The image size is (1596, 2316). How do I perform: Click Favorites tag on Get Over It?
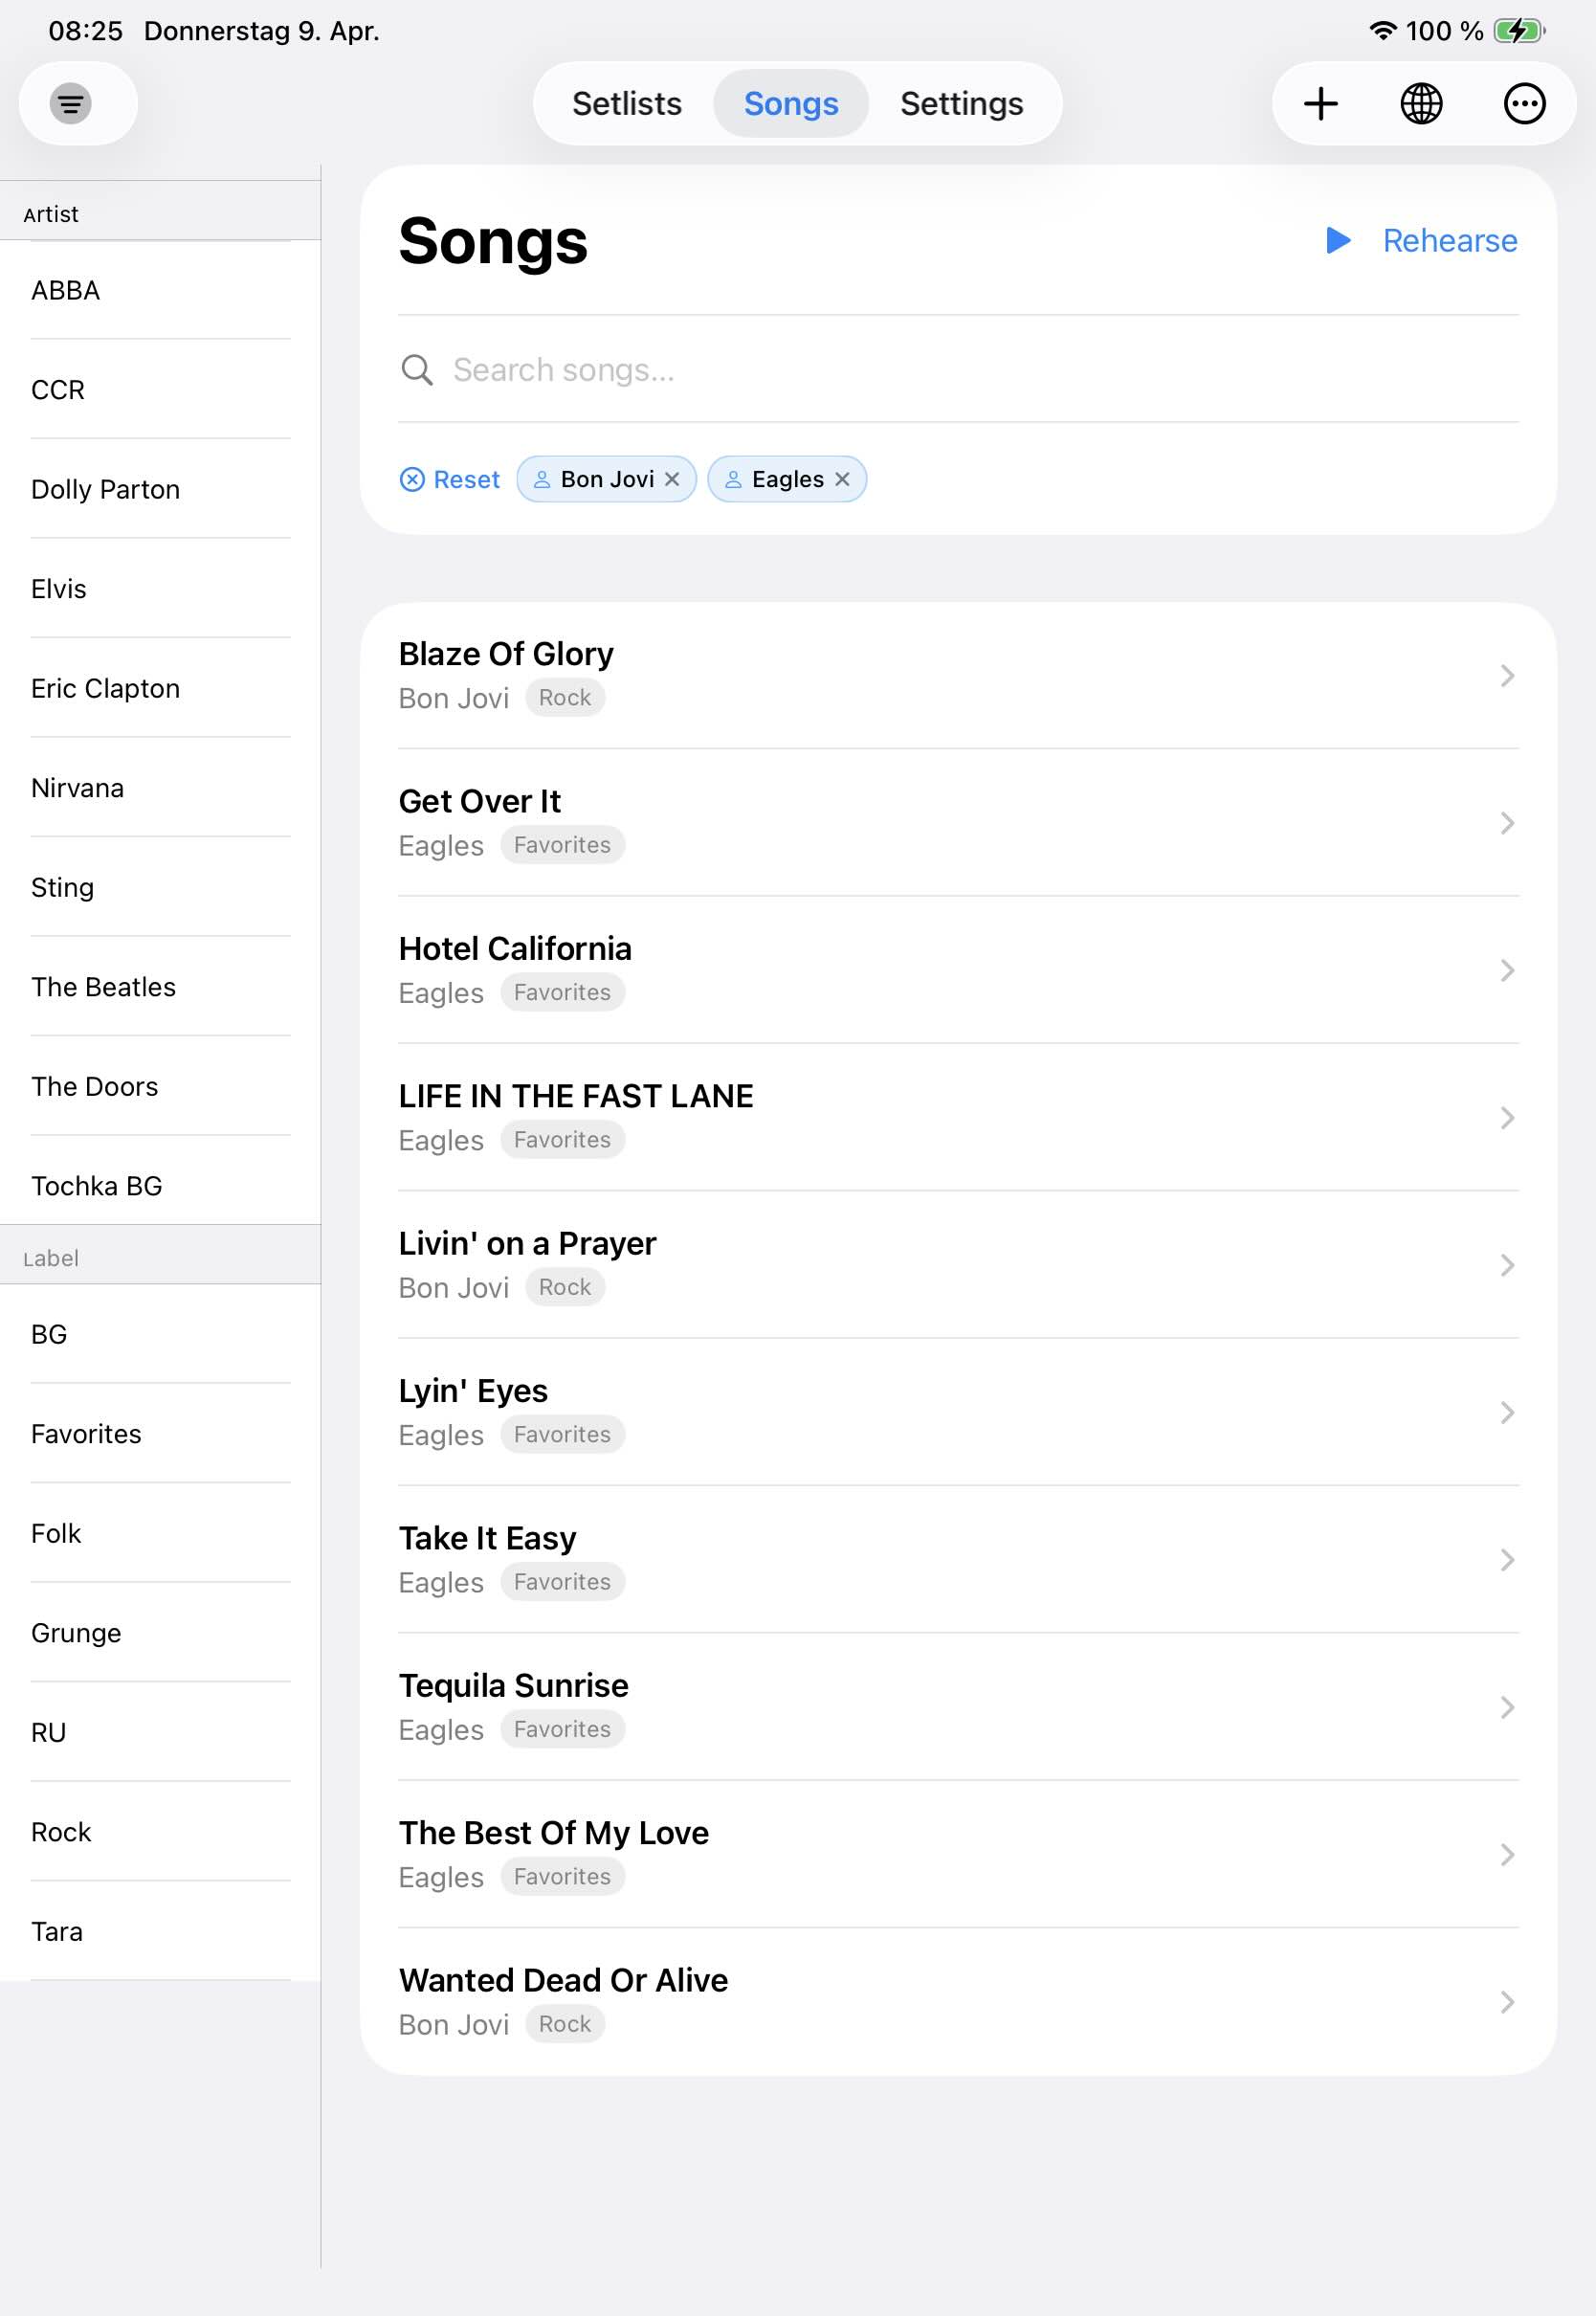[x=562, y=845]
